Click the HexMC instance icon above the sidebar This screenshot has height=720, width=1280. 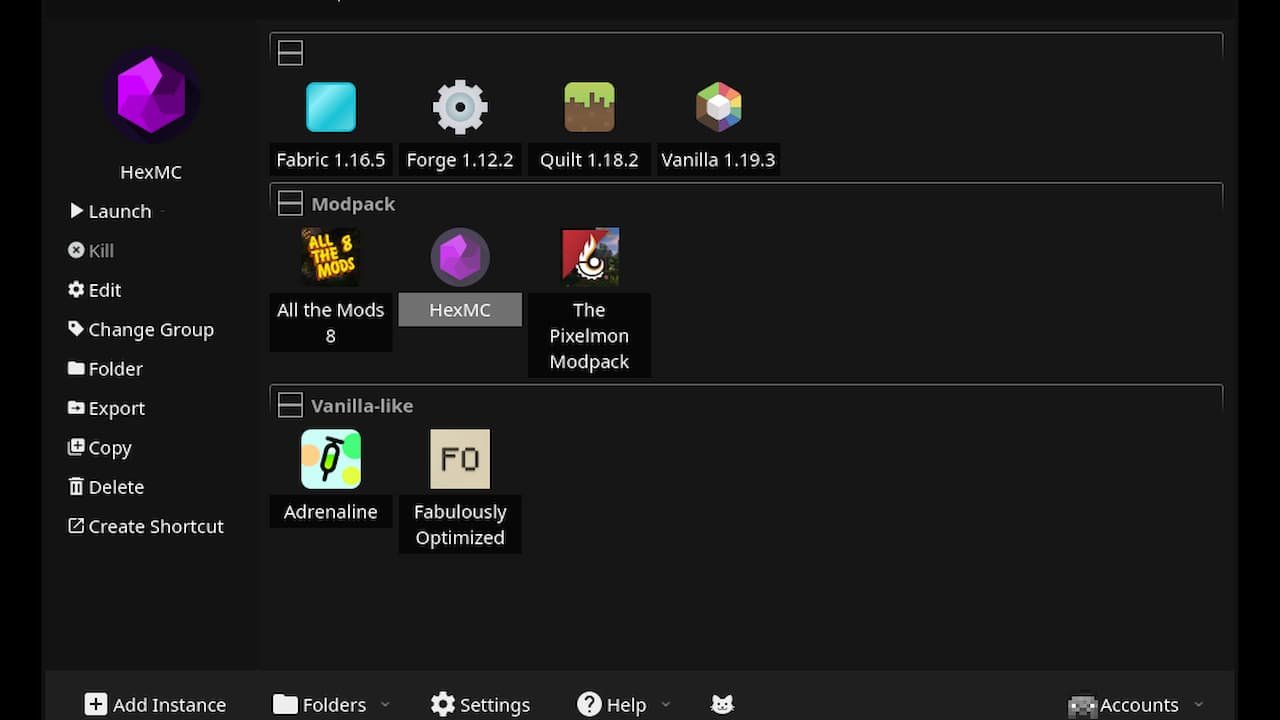pos(151,95)
